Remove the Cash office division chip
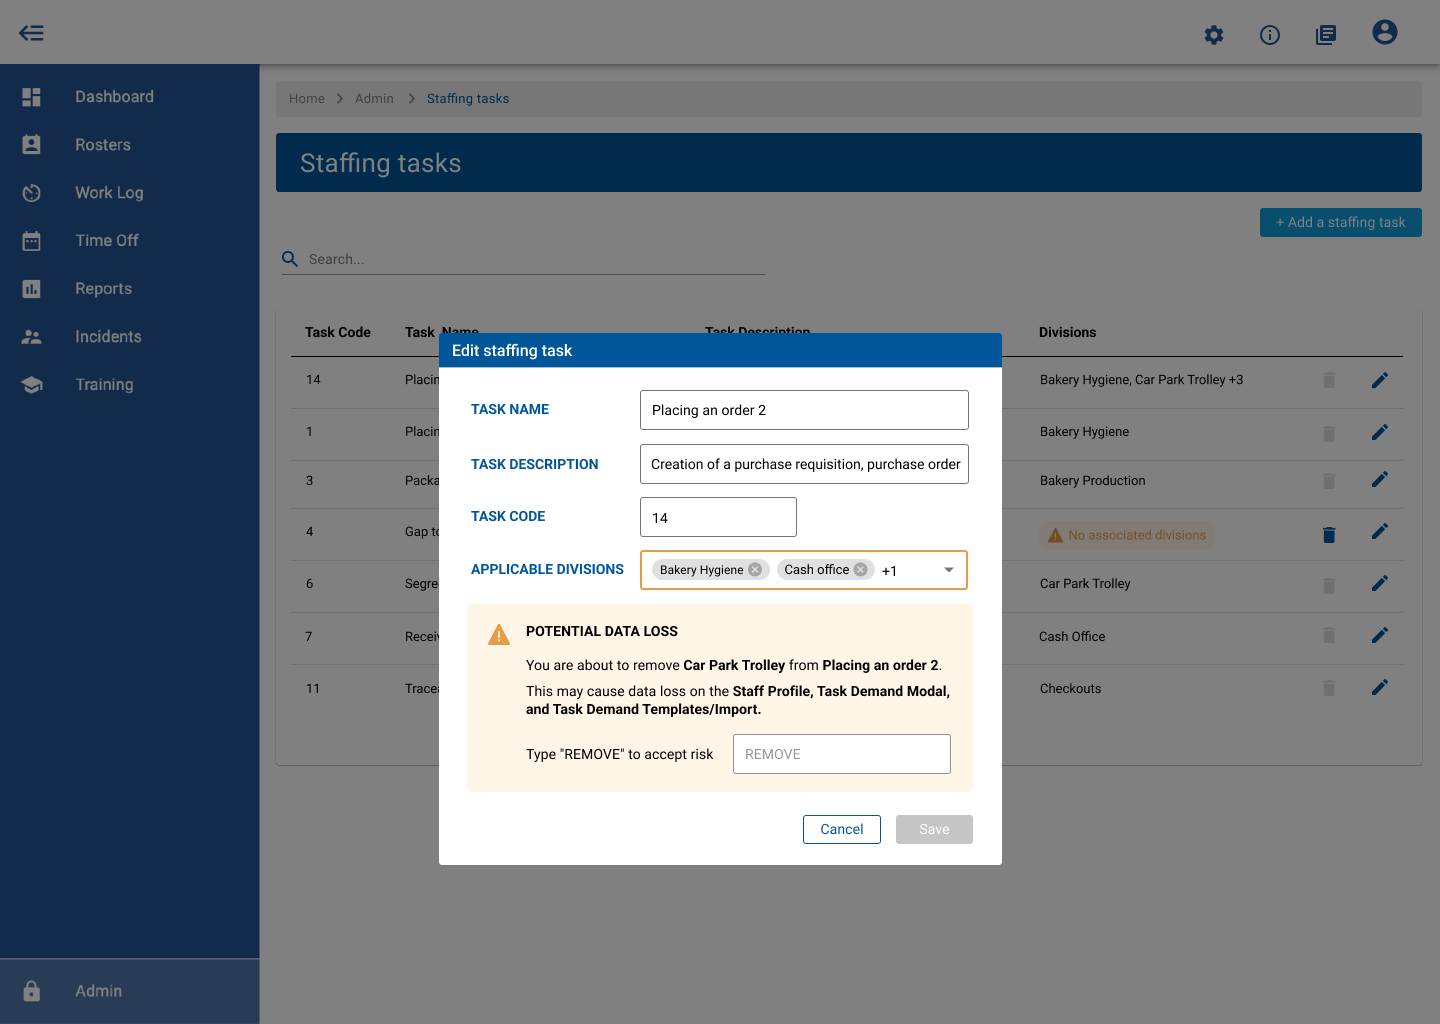 [x=860, y=570]
